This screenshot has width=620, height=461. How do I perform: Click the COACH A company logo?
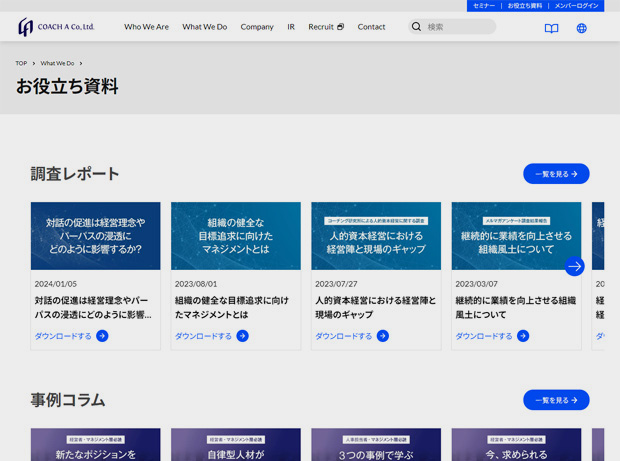point(56,27)
